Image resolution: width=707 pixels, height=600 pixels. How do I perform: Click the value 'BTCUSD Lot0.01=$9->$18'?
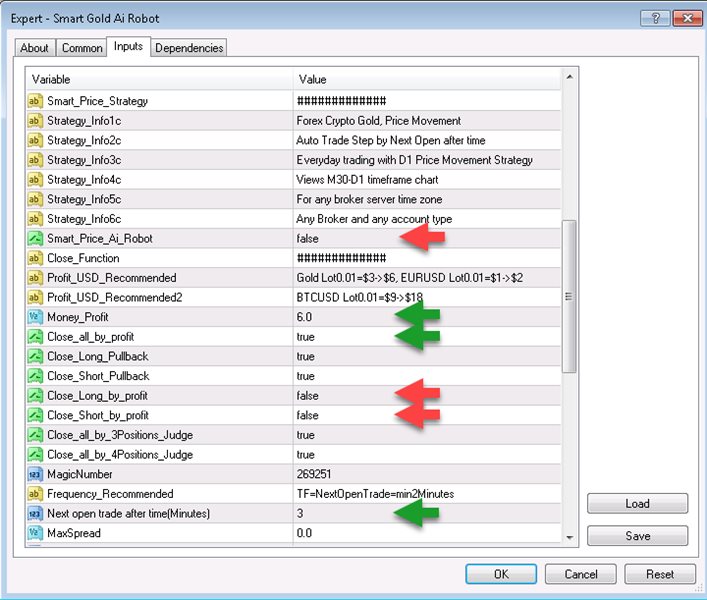coord(359,298)
